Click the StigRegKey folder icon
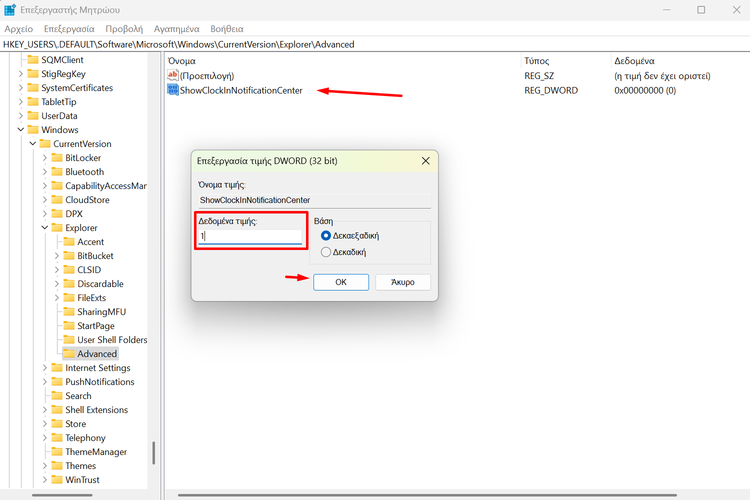The width and height of the screenshot is (750, 500). [x=33, y=73]
